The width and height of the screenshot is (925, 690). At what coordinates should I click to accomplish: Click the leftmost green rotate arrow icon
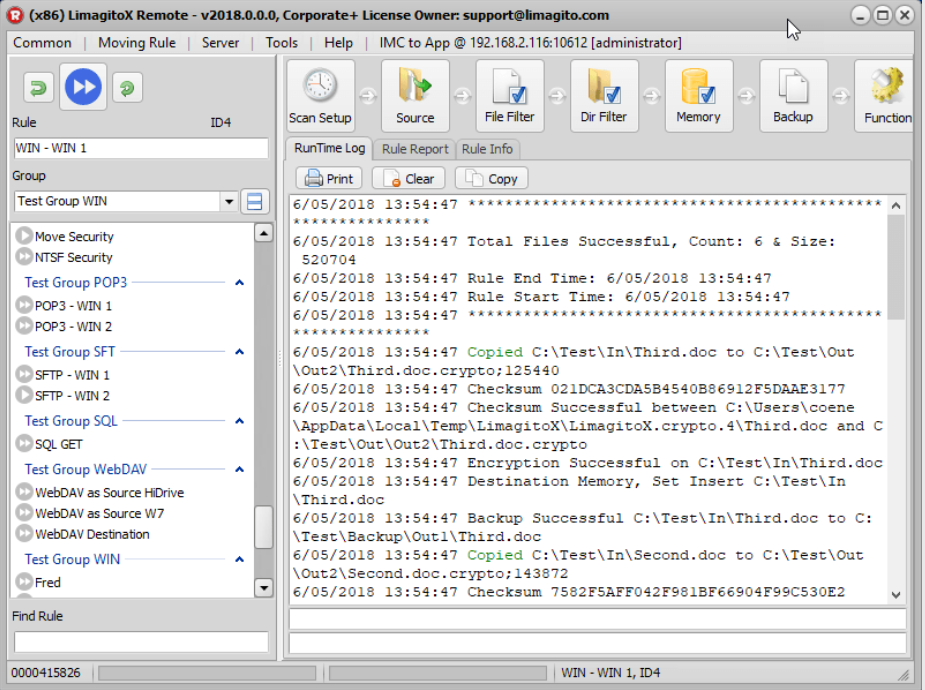click(37, 87)
